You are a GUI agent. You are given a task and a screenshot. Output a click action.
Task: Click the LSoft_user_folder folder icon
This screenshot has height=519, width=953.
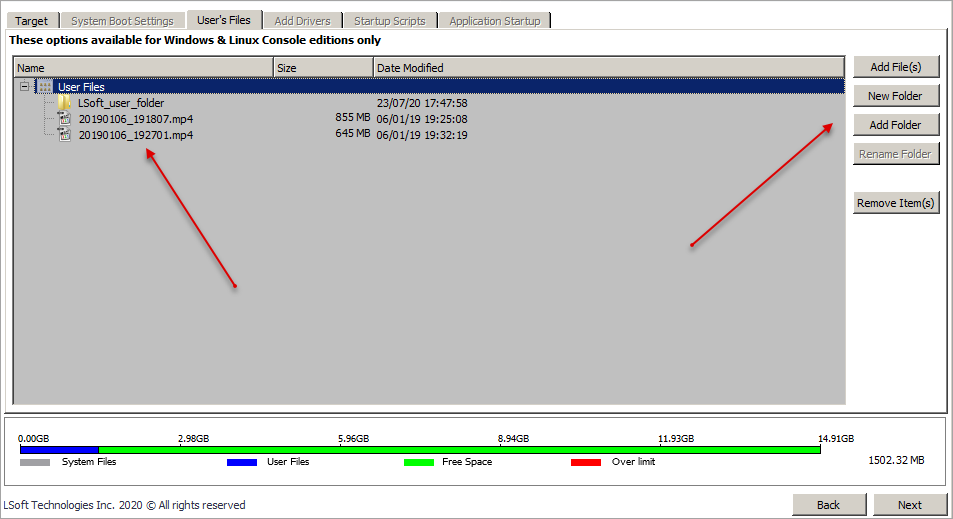[65, 103]
